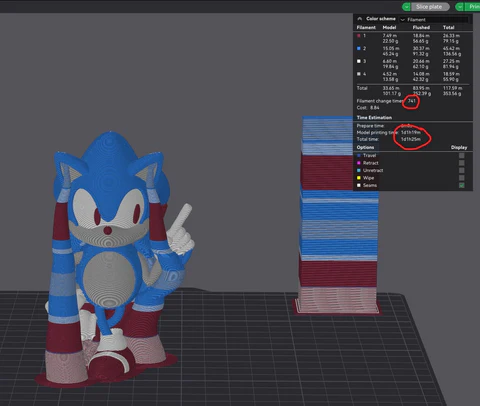
Task: Click the Time Estimation heading
Action: (374, 118)
